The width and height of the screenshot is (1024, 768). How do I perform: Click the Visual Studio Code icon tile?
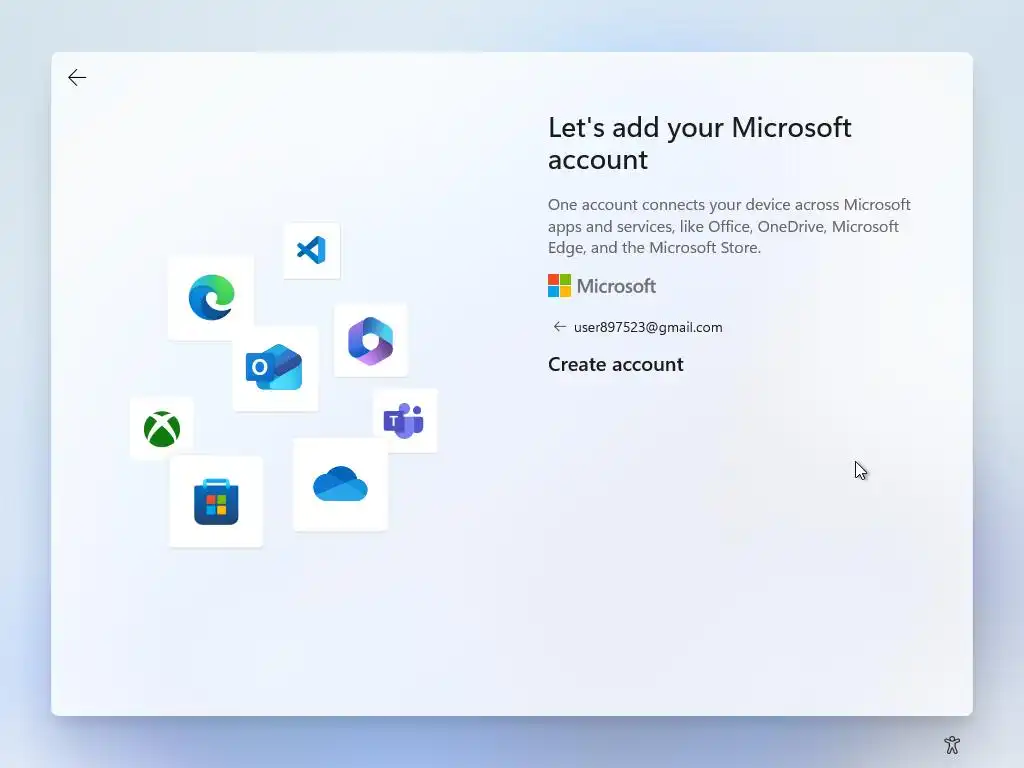pos(312,251)
